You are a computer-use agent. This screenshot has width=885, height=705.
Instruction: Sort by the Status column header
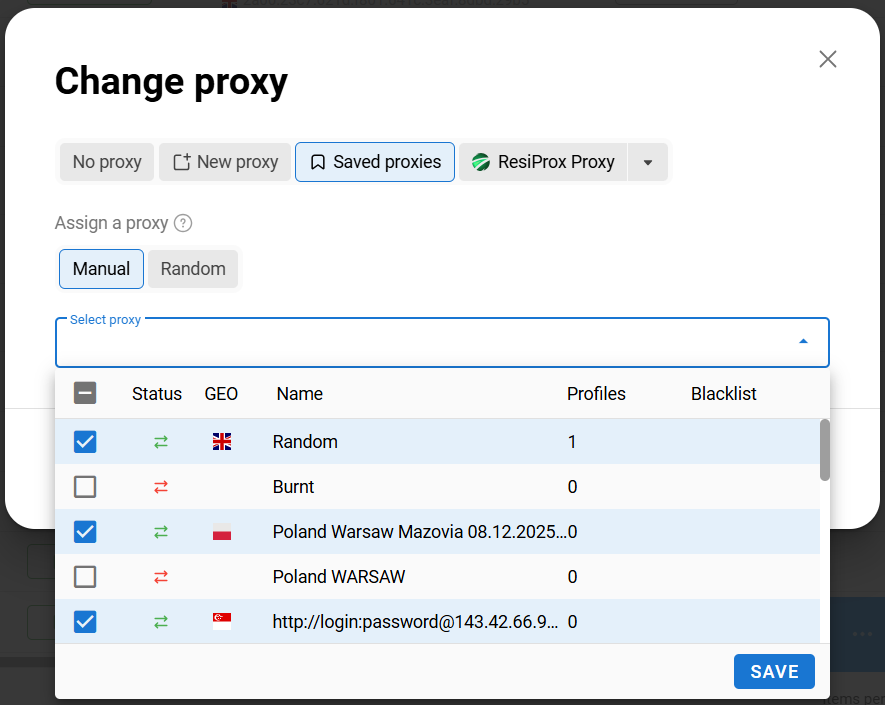pyautogui.click(x=157, y=393)
